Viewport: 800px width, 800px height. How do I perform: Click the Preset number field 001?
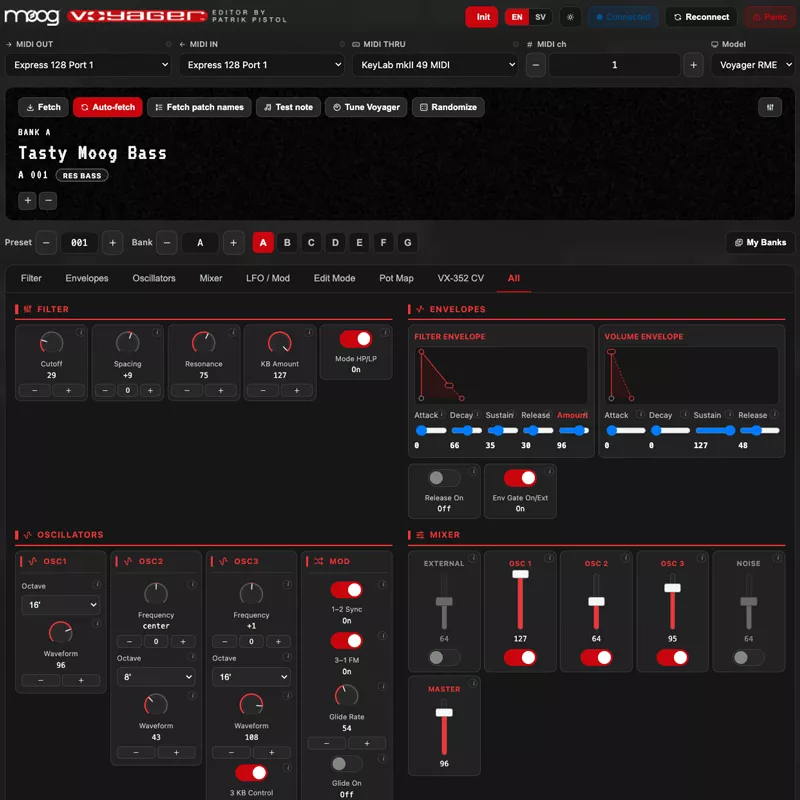[x=79, y=243]
